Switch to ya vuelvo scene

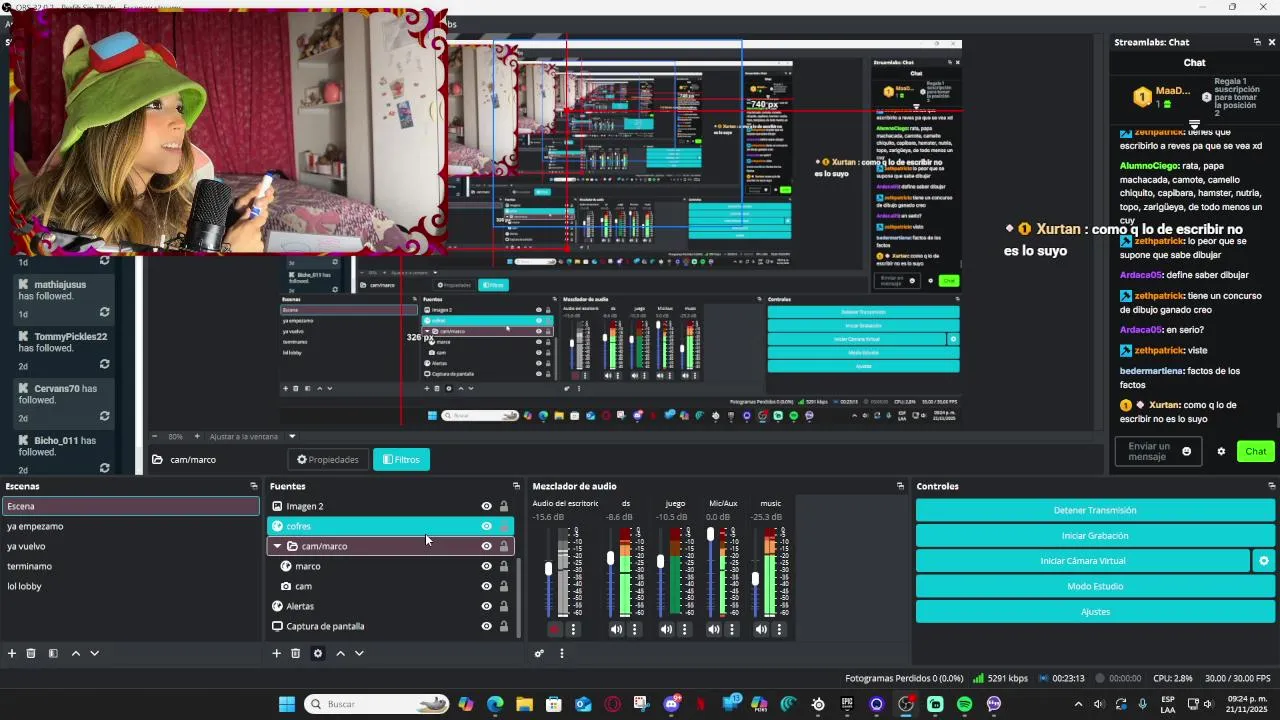[131, 546]
